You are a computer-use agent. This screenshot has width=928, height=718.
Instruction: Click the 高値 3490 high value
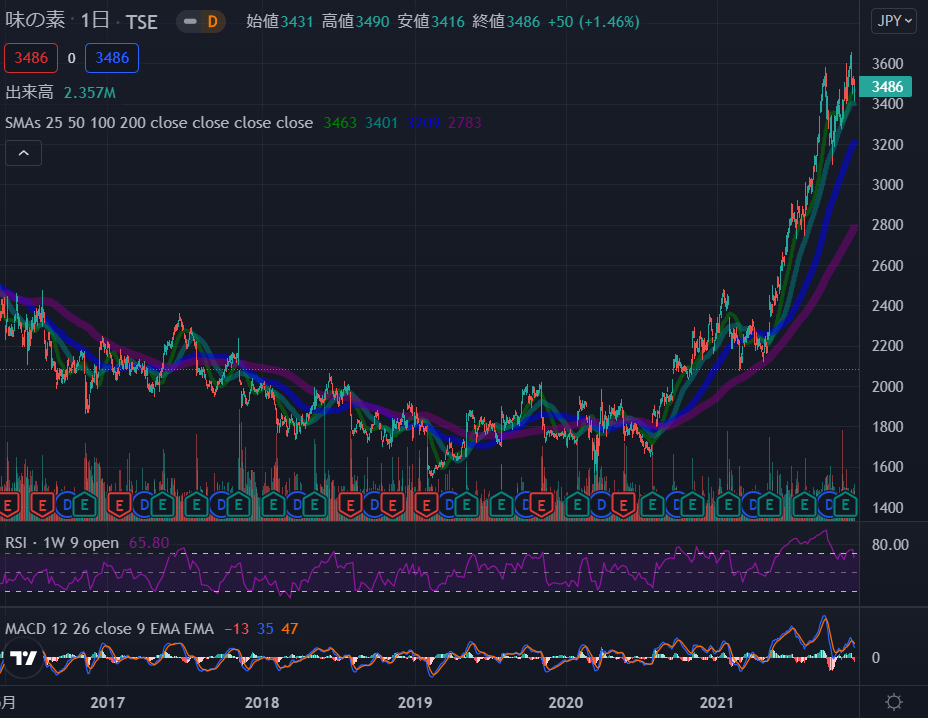[356, 22]
